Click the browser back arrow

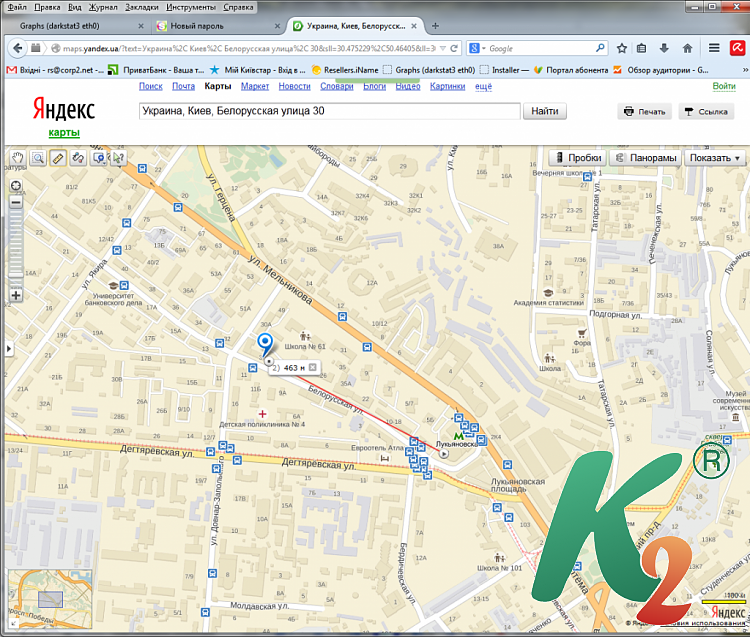pyautogui.click(x=18, y=48)
